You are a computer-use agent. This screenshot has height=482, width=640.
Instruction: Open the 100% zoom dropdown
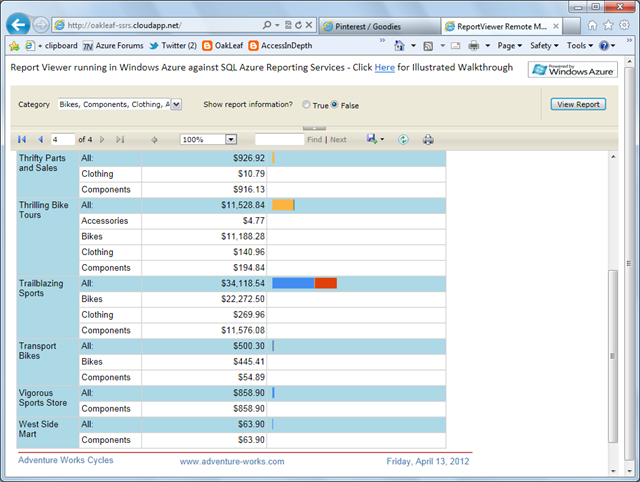[231, 140]
